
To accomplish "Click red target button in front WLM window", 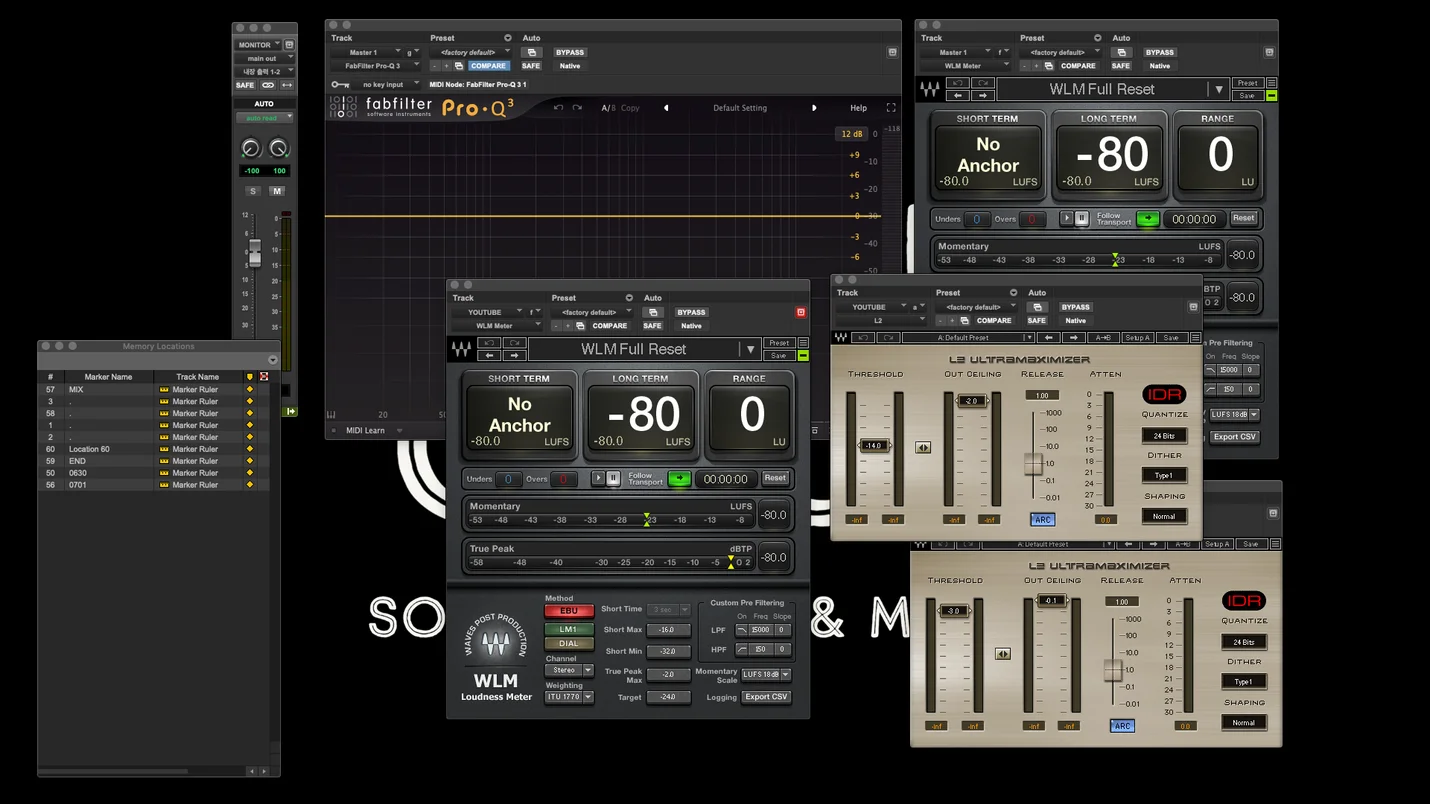I will [800, 312].
